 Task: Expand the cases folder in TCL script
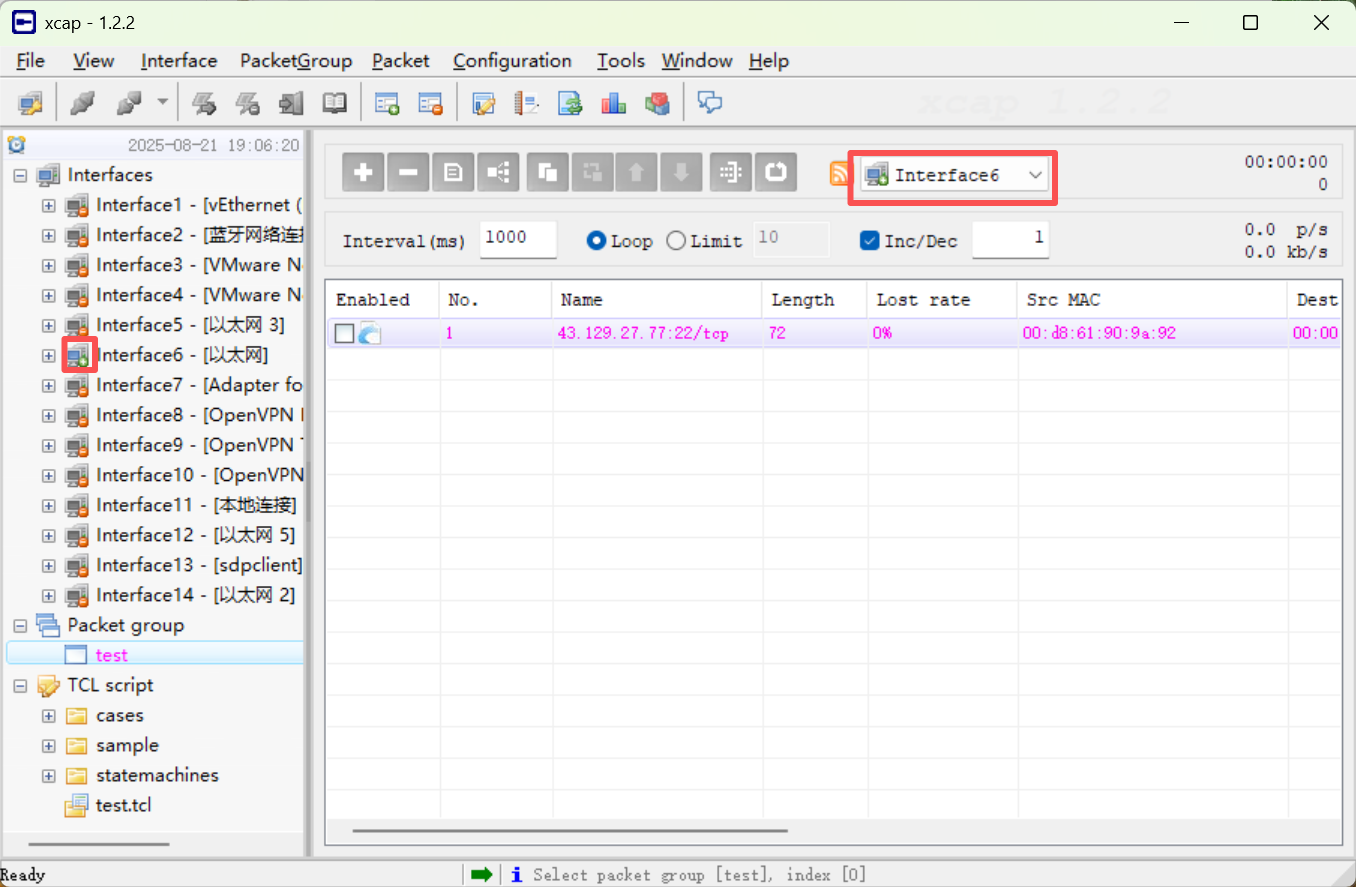click(48, 716)
